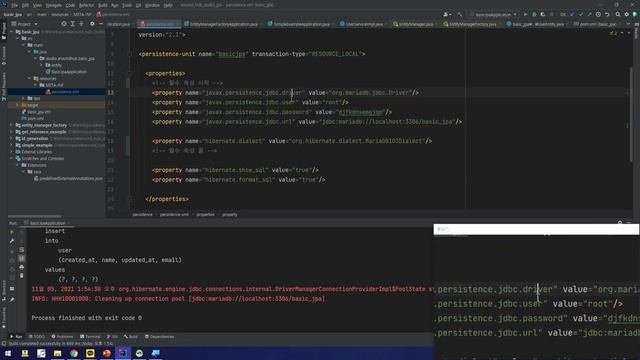
Task: Hide the Project panel with minus icon
Action: 100,24
